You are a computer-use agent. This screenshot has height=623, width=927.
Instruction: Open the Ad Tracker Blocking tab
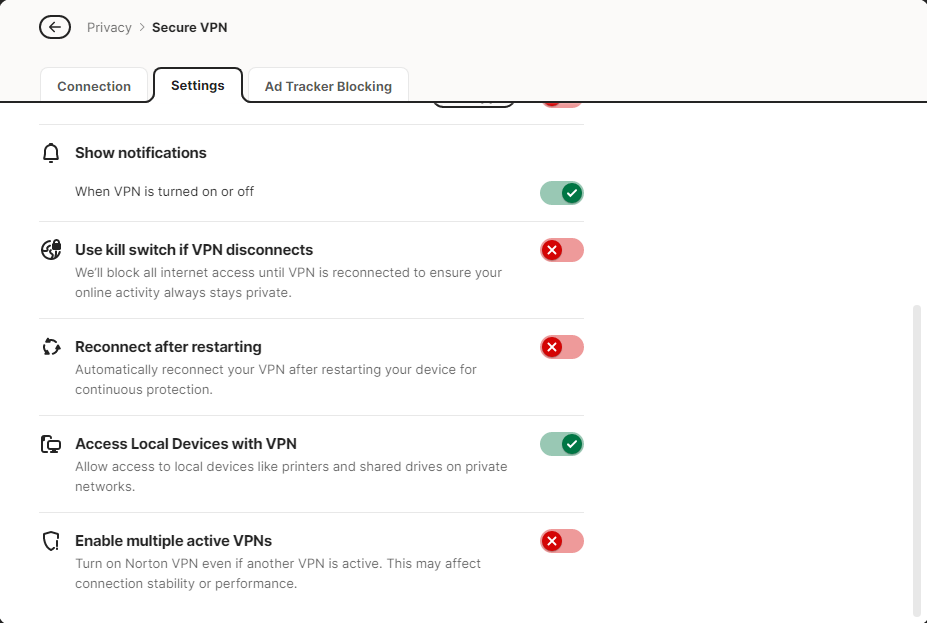[x=328, y=86]
